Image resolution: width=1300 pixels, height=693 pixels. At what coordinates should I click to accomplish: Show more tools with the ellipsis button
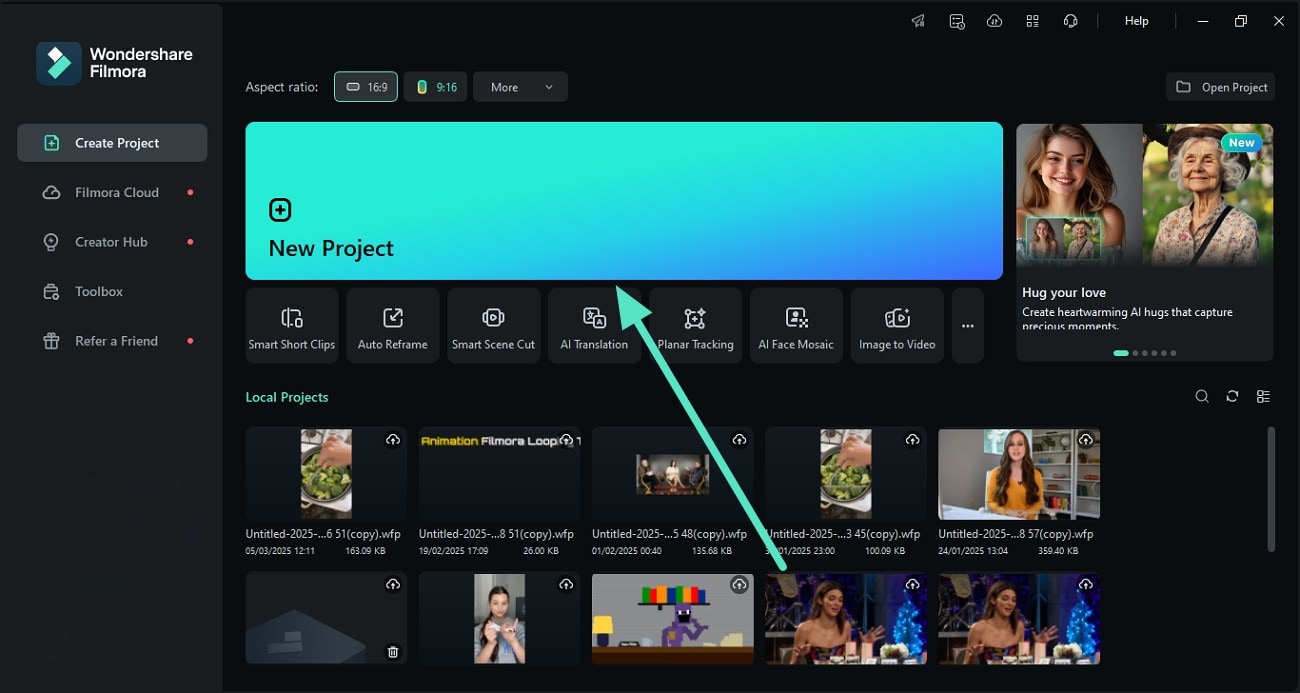(968, 325)
